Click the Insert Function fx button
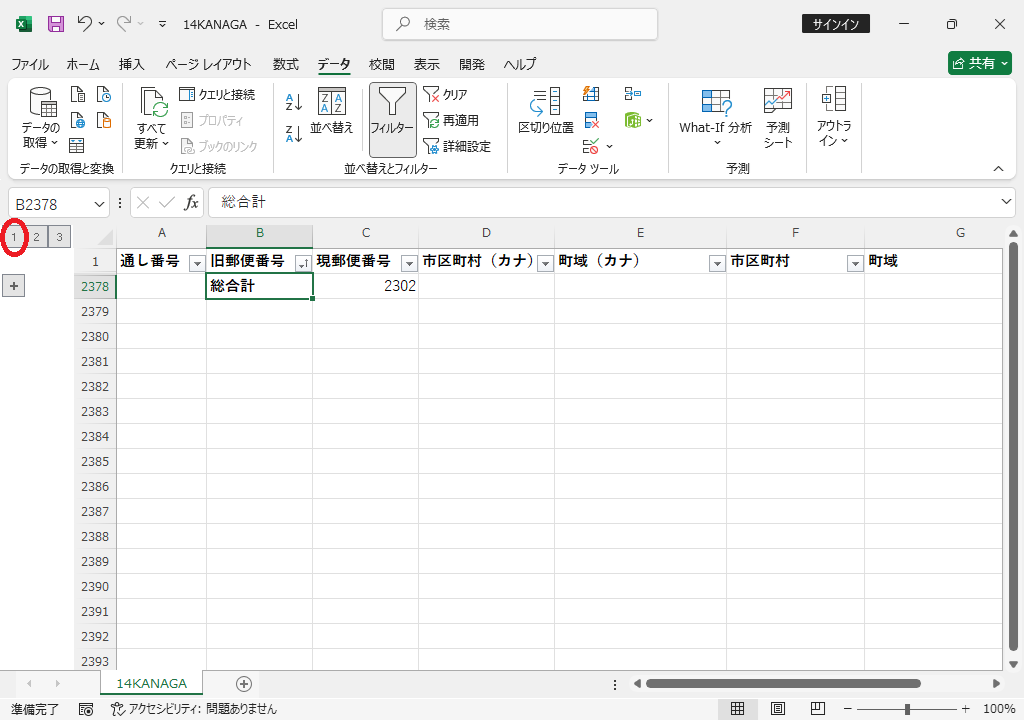This screenshot has height=720, width=1024. pyautogui.click(x=191, y=203)
